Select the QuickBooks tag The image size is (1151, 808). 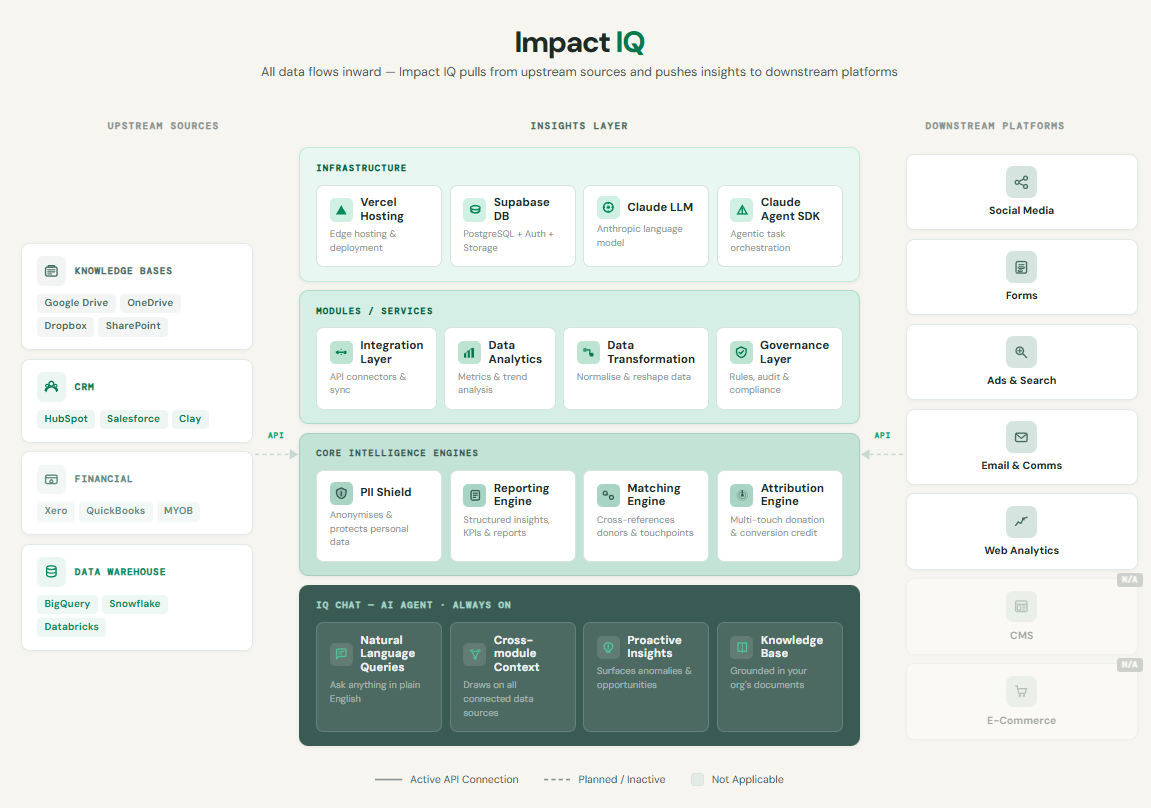(x=115, y=512)
